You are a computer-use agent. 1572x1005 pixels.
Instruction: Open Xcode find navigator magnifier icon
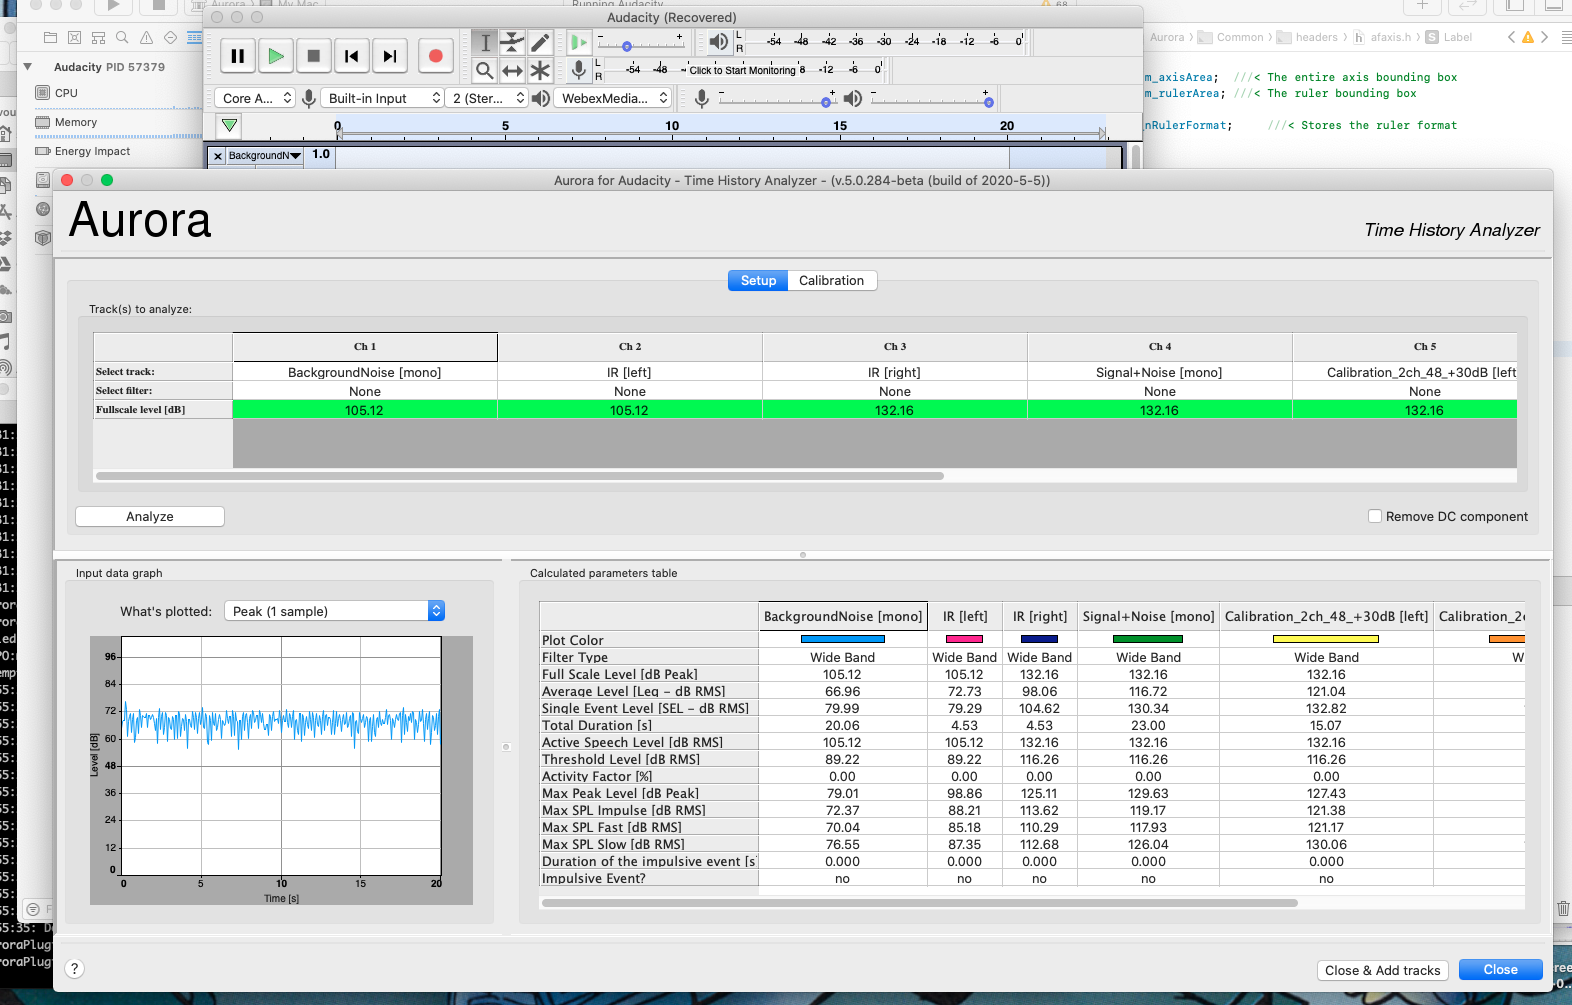[122, 38]
